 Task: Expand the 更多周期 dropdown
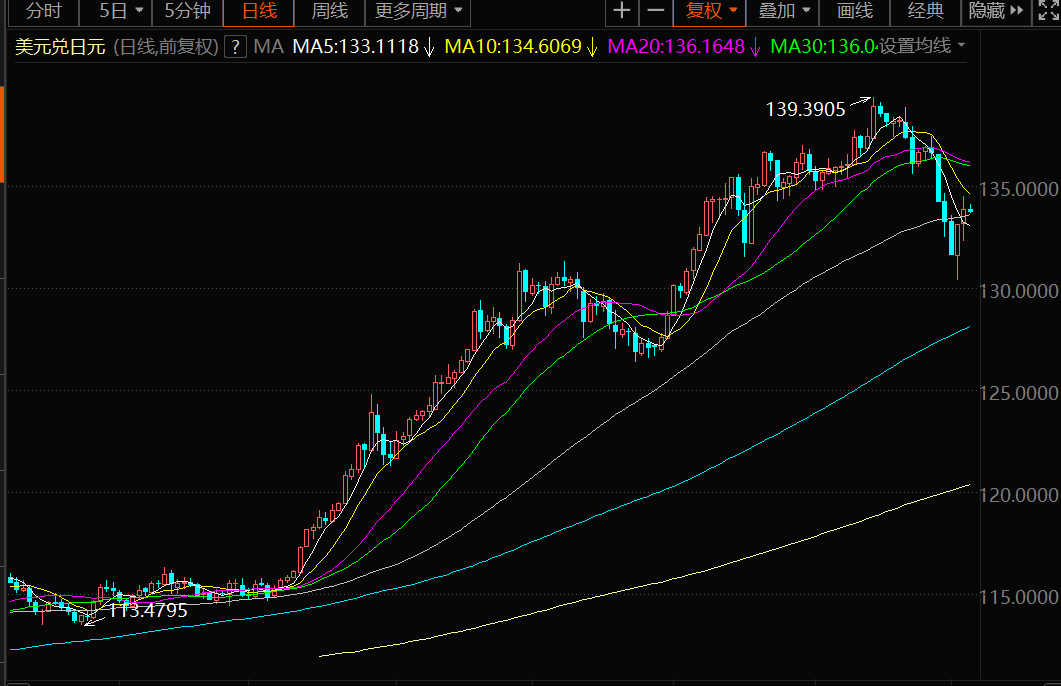(x=458, y=12)
